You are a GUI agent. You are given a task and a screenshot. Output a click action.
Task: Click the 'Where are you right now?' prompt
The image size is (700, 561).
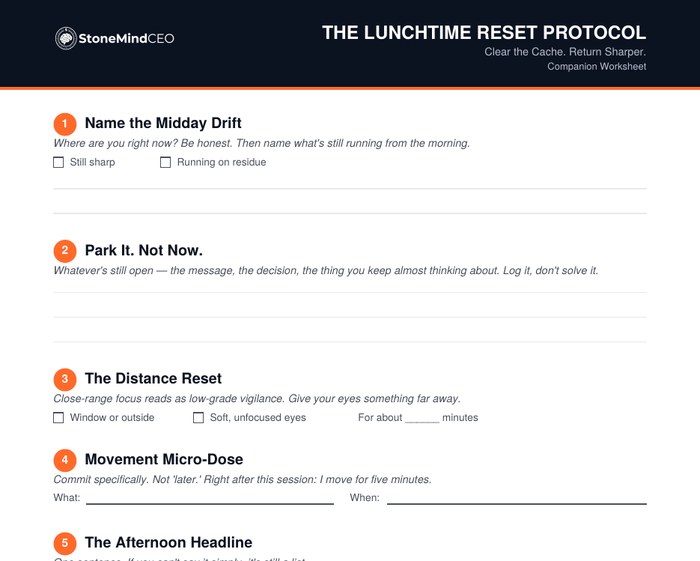point(262,143)
